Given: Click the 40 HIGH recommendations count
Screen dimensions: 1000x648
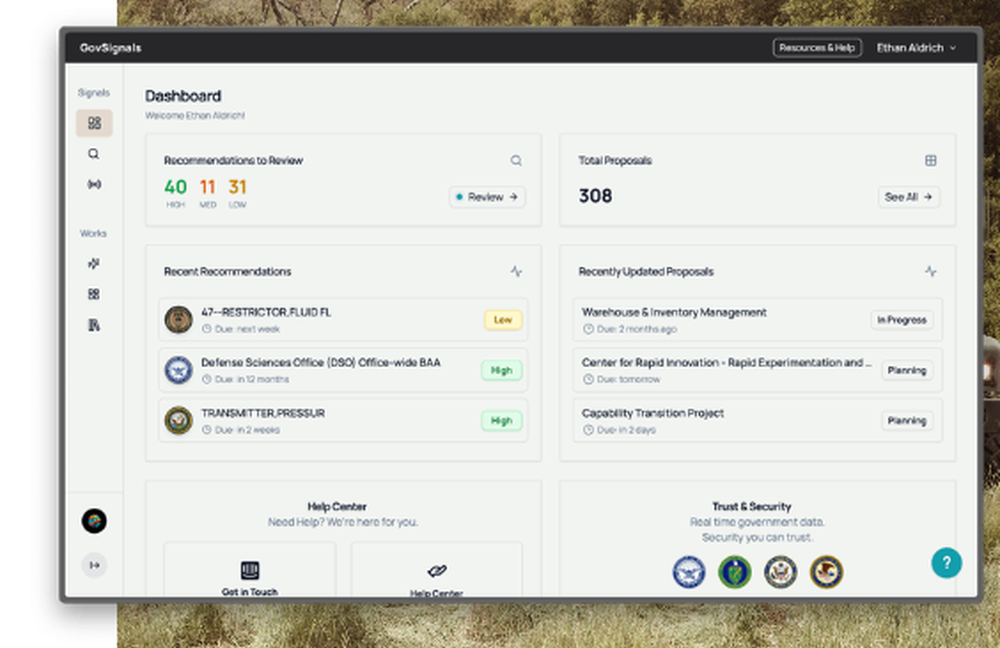Looking at the screenshot, I should tap(175, 193).
